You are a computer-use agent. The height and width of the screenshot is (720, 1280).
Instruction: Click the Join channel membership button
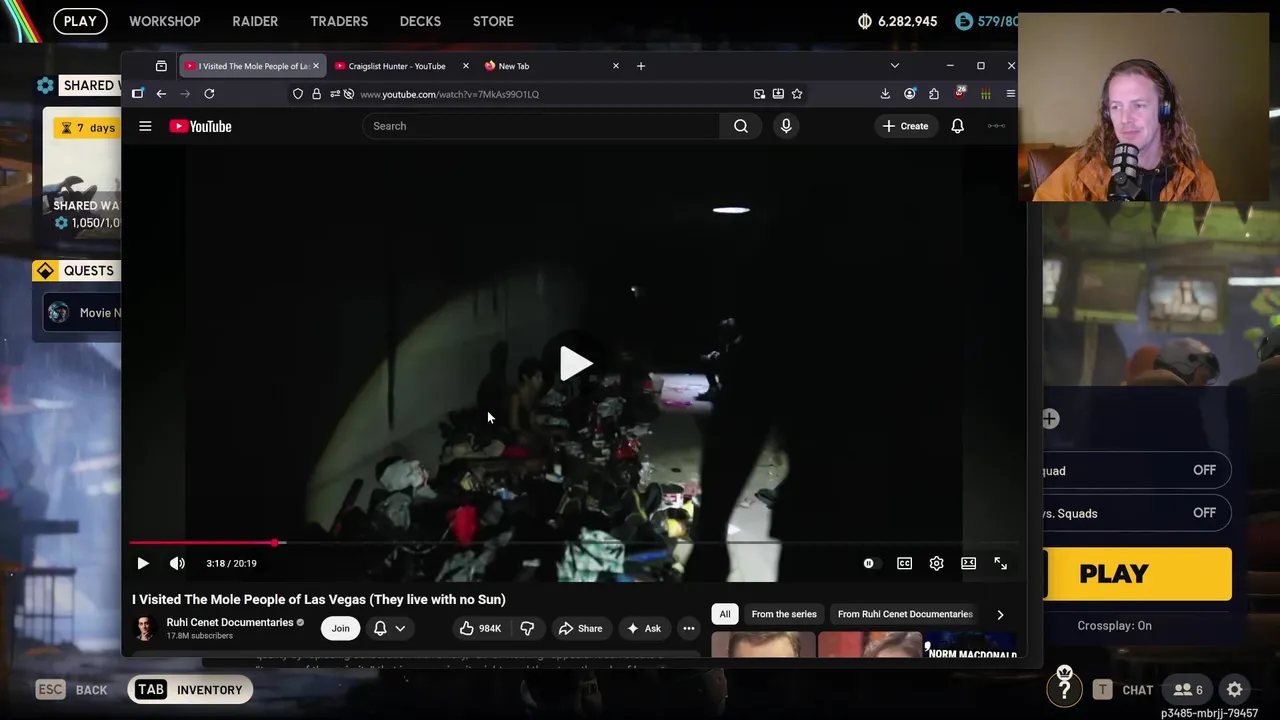click(340, 628)
